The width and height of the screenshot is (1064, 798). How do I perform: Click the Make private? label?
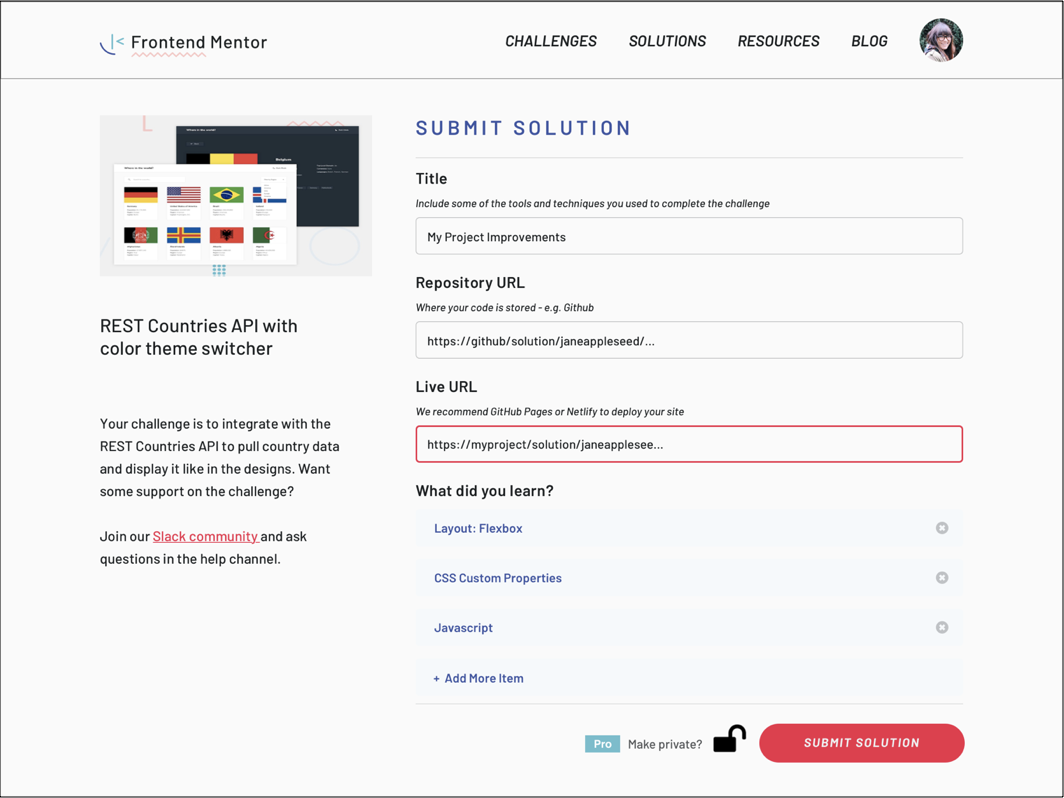[x=665, y=744]
